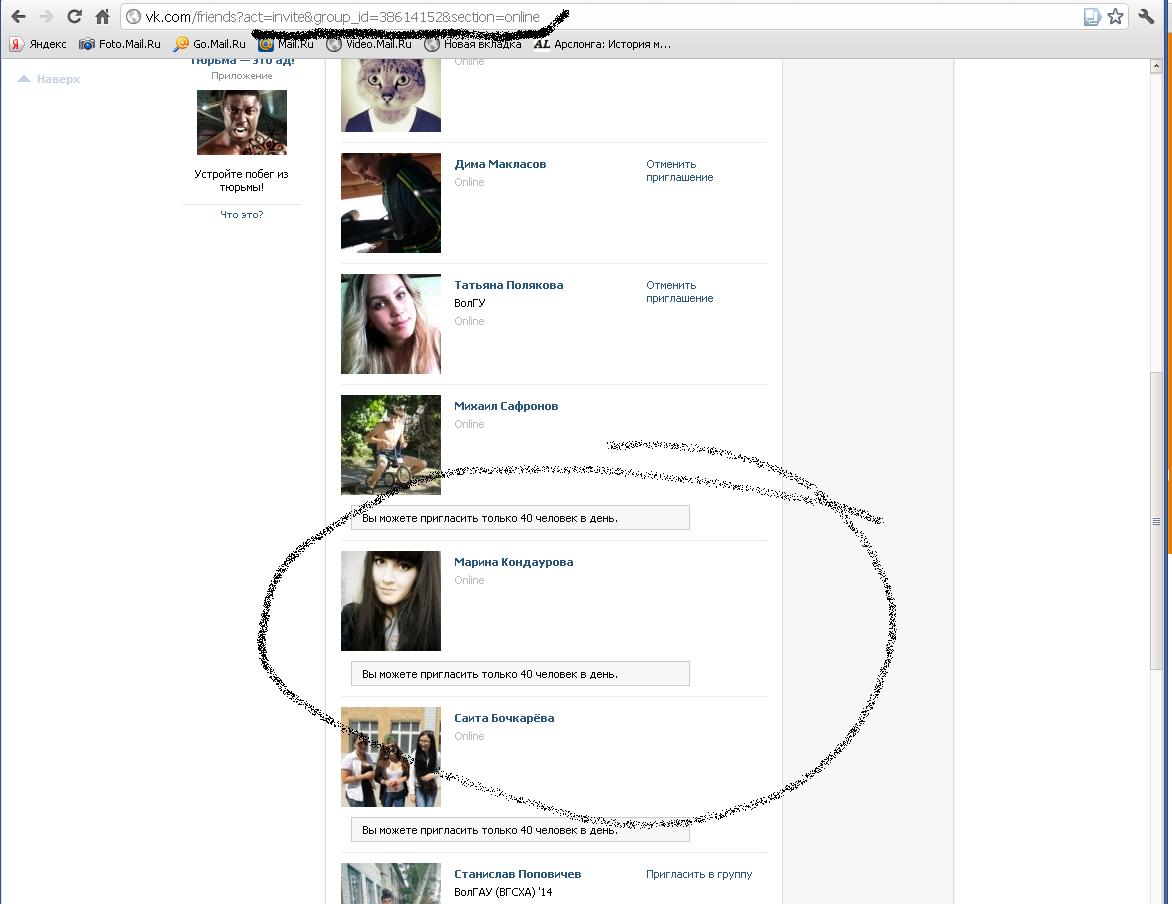This screenshot has width=1172, height=904.
Task: Open the Арслонга: История bookmark
Action: click(602, 44)
